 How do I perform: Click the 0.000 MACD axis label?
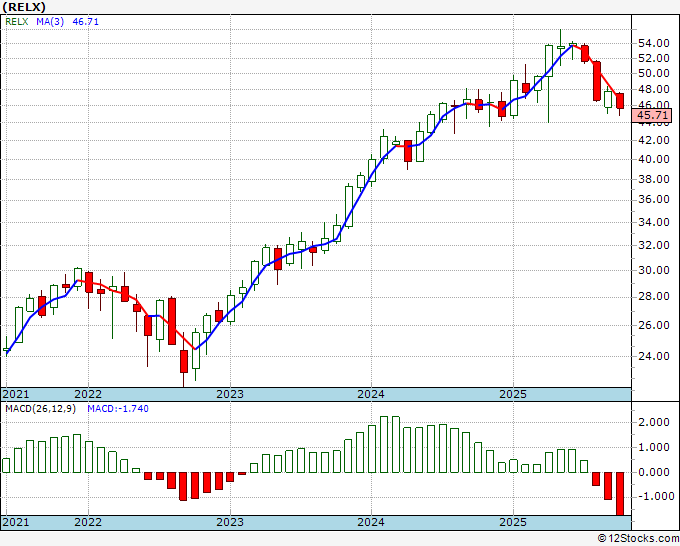pos(654,472)
